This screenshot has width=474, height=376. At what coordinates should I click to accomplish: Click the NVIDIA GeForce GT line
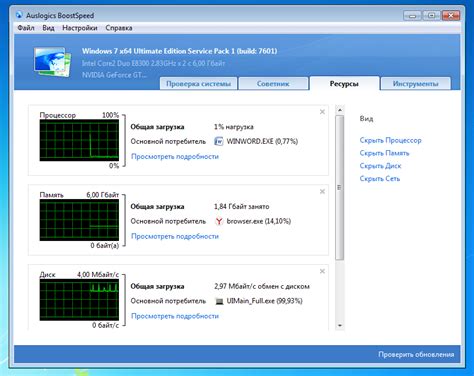point(114,75)
